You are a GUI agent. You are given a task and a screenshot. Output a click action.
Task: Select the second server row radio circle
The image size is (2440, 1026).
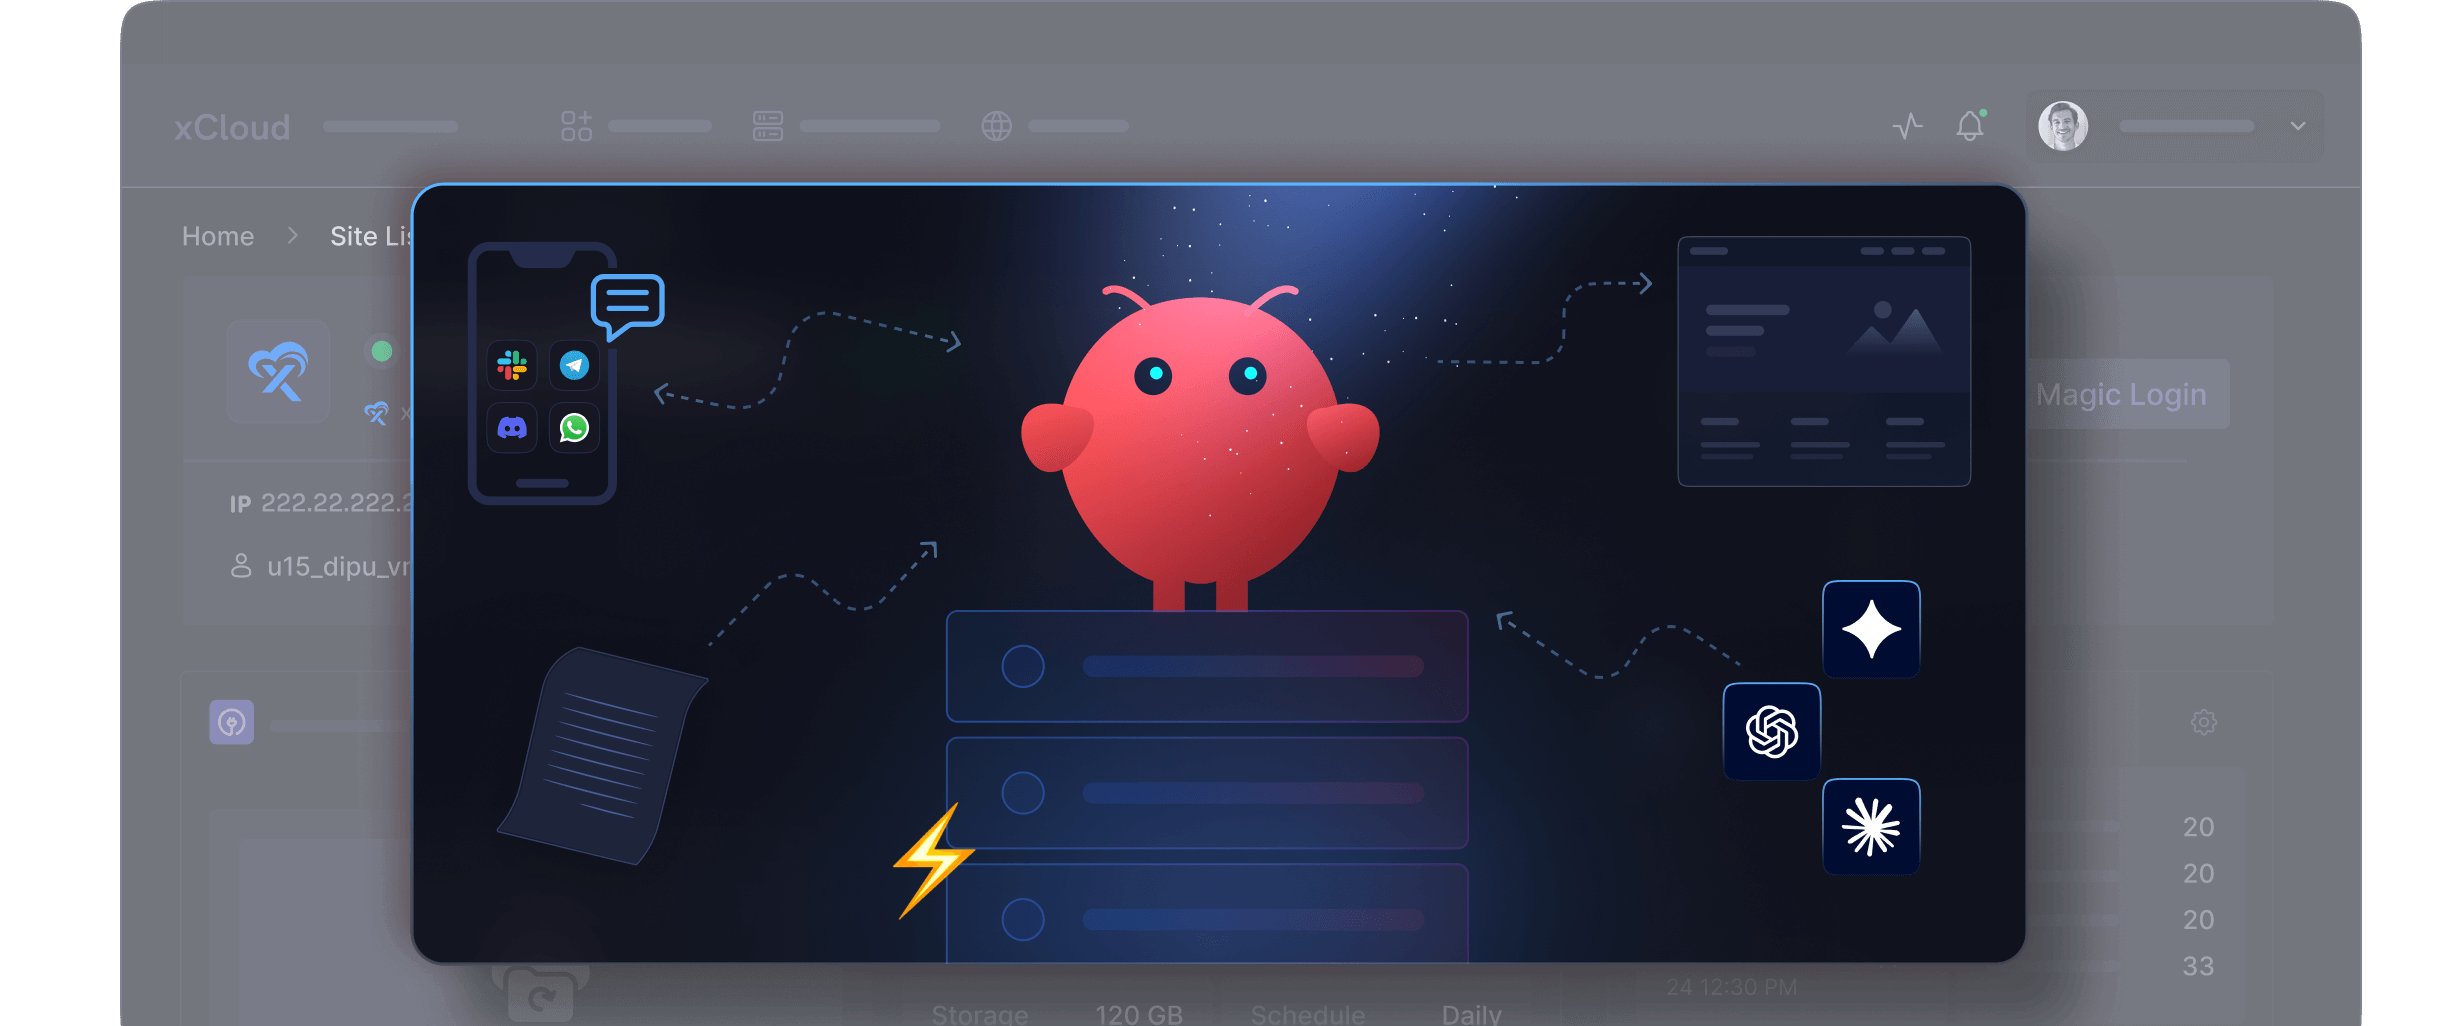tap(1022, 793)
